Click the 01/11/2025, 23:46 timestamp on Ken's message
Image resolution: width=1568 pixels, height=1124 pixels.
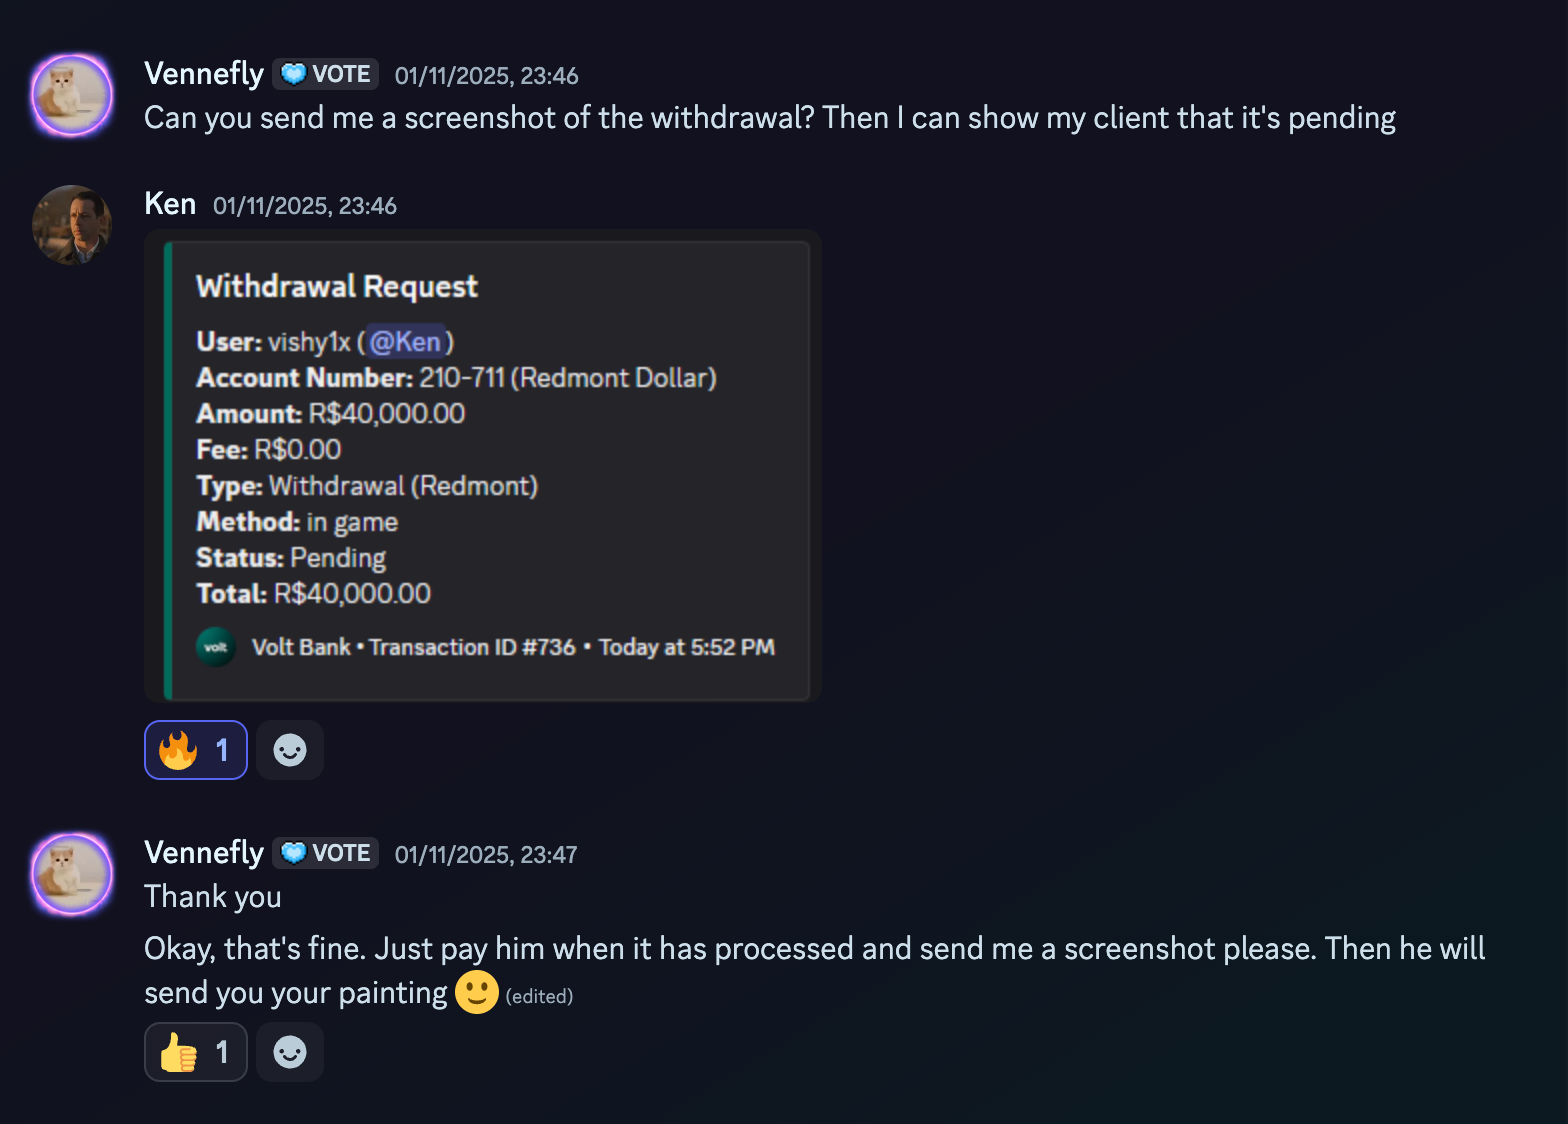(304, 205)
